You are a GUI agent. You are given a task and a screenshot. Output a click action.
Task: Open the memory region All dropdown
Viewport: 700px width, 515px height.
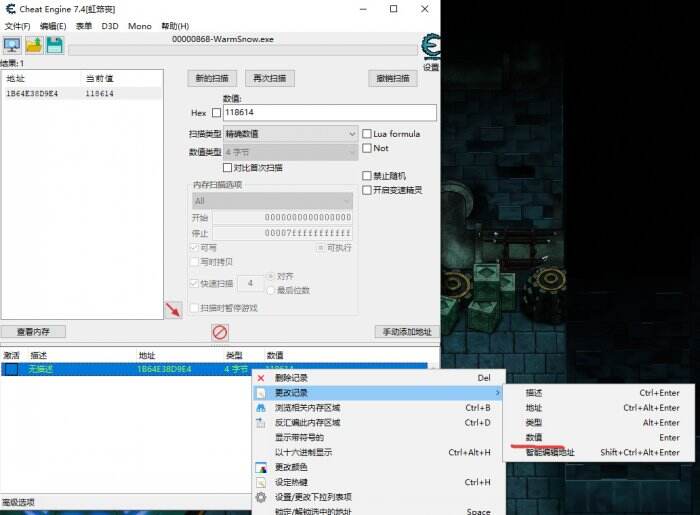pos(272,201)
